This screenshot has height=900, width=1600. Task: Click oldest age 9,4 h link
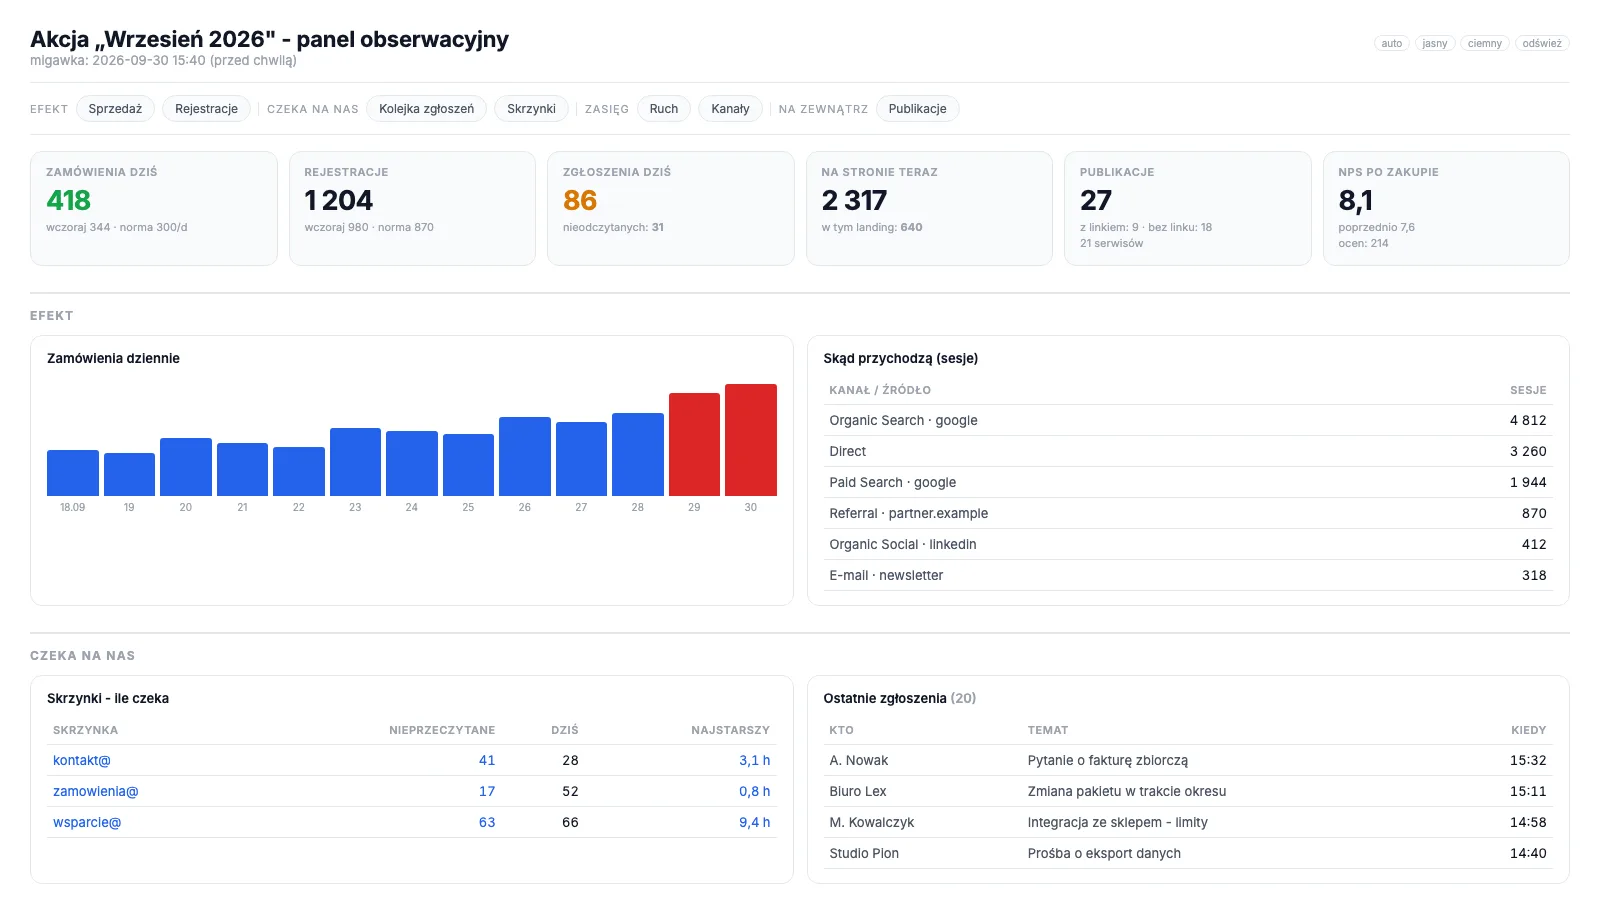754,822
